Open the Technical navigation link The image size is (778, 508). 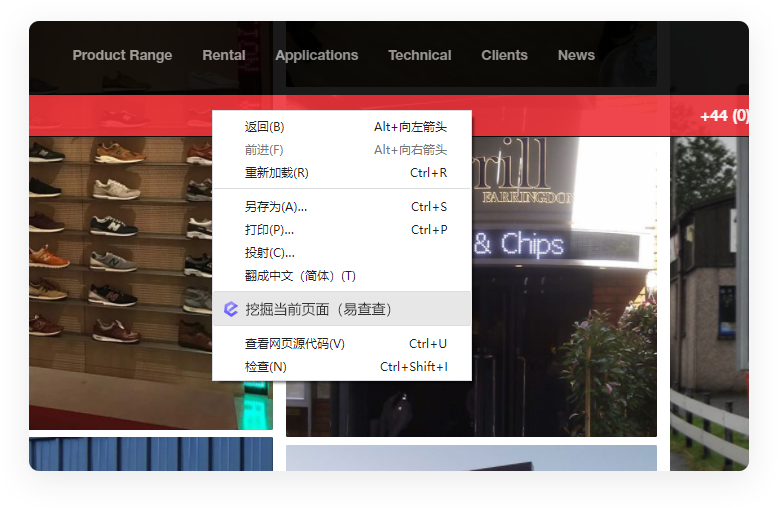coord(420,55)
